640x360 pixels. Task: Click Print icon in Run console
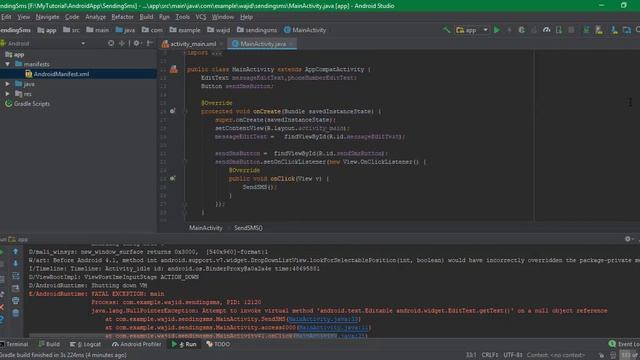pyautogui.click(x=16, y=300)
